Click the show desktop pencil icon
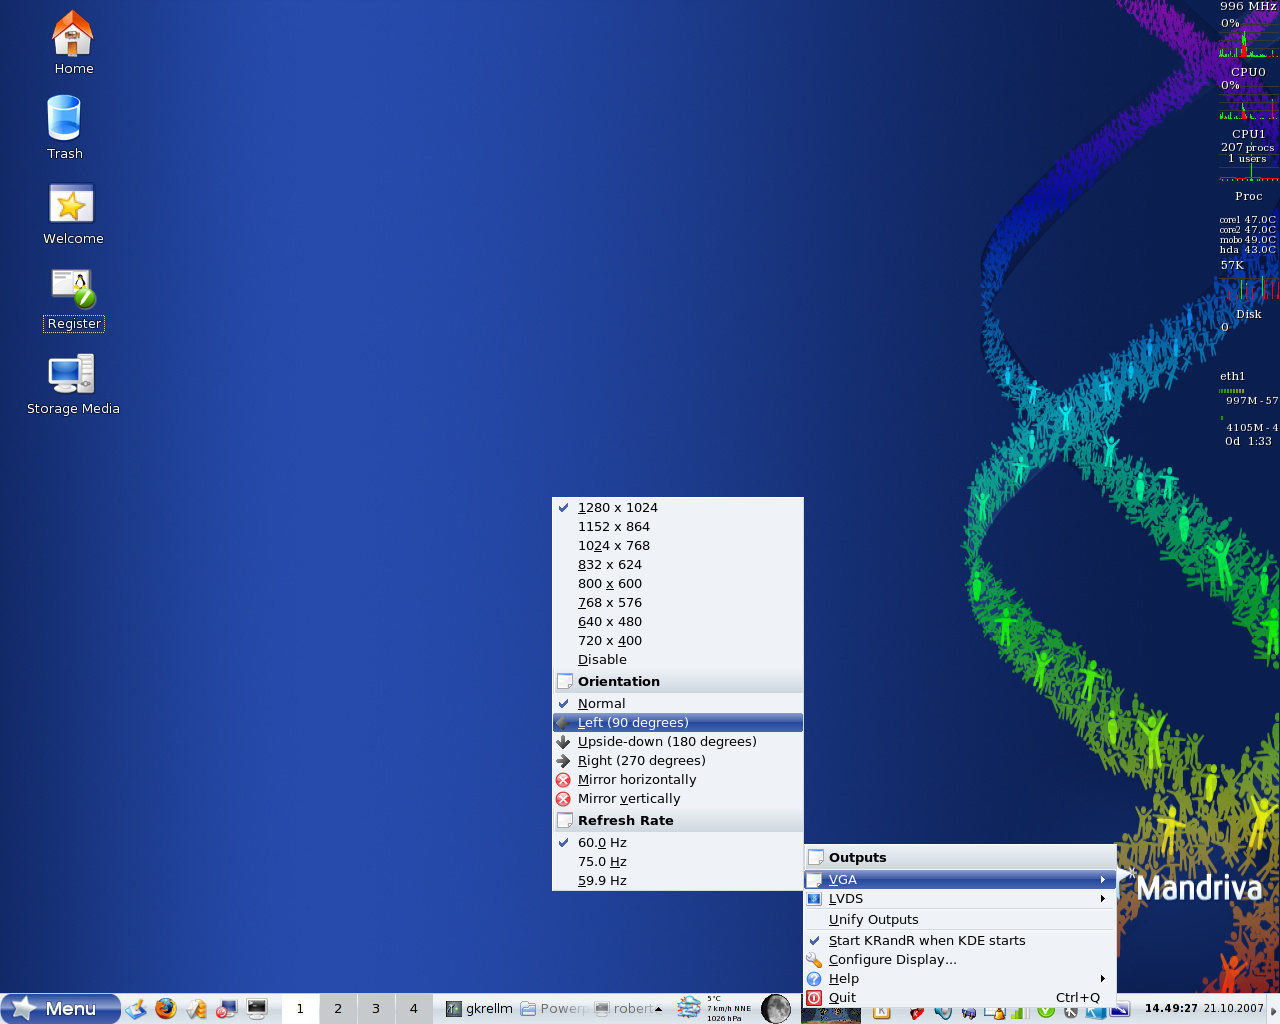1280x1024 pixels. tap(136, 1008)
